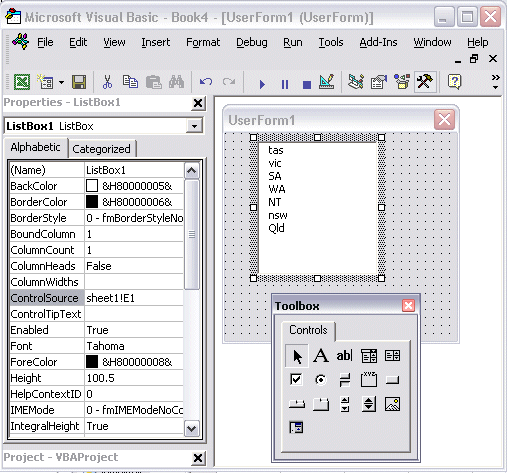Click the Break pause button
Image resolution: width=507 pixels, height=473 pixels.
(285, 84)
